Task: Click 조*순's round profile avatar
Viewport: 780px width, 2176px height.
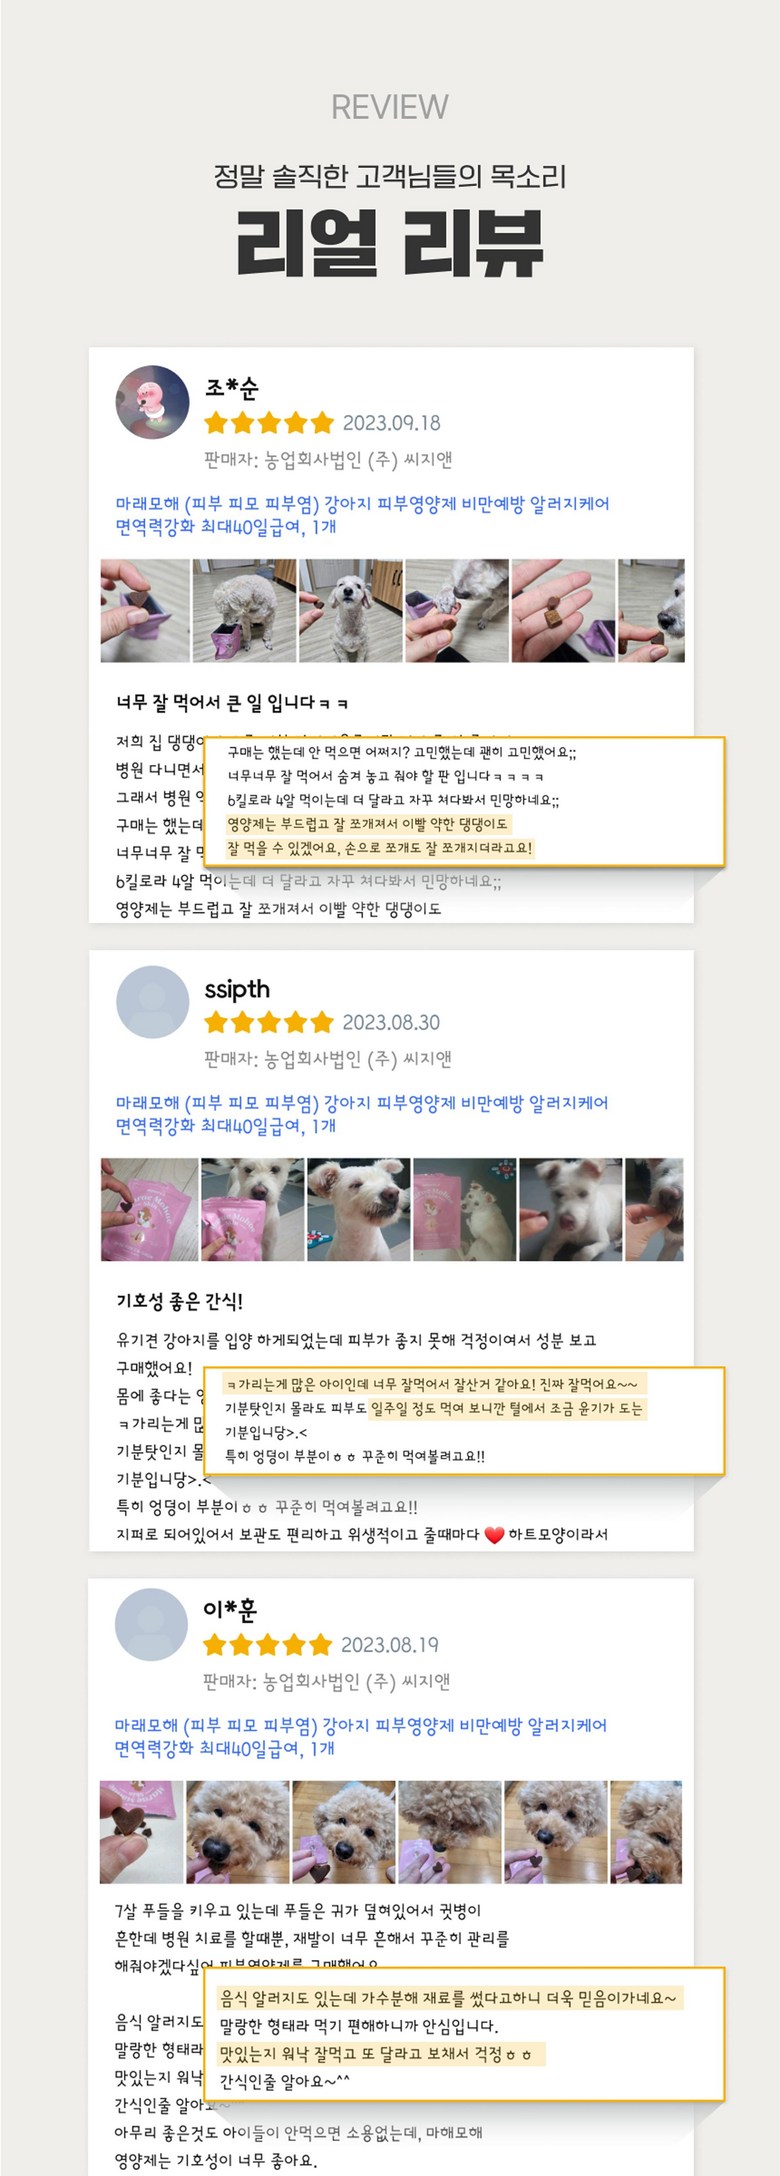Action: point(153,403)
